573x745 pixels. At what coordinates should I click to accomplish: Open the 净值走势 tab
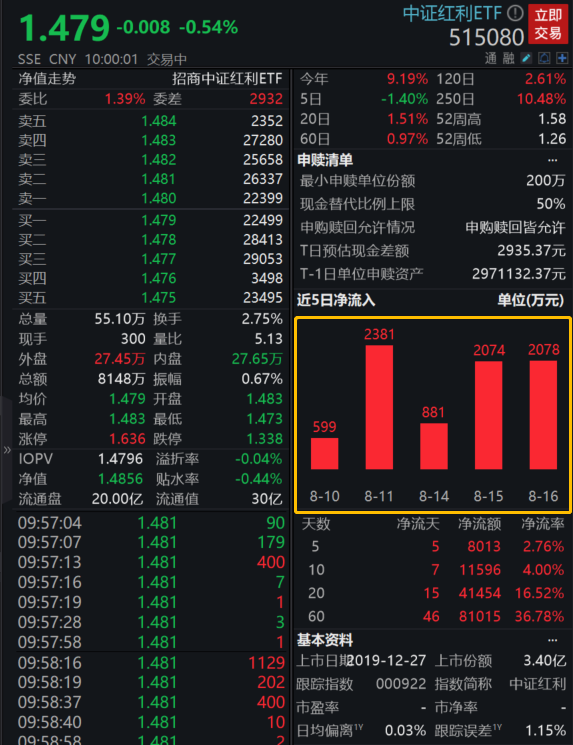click(47, 79)
